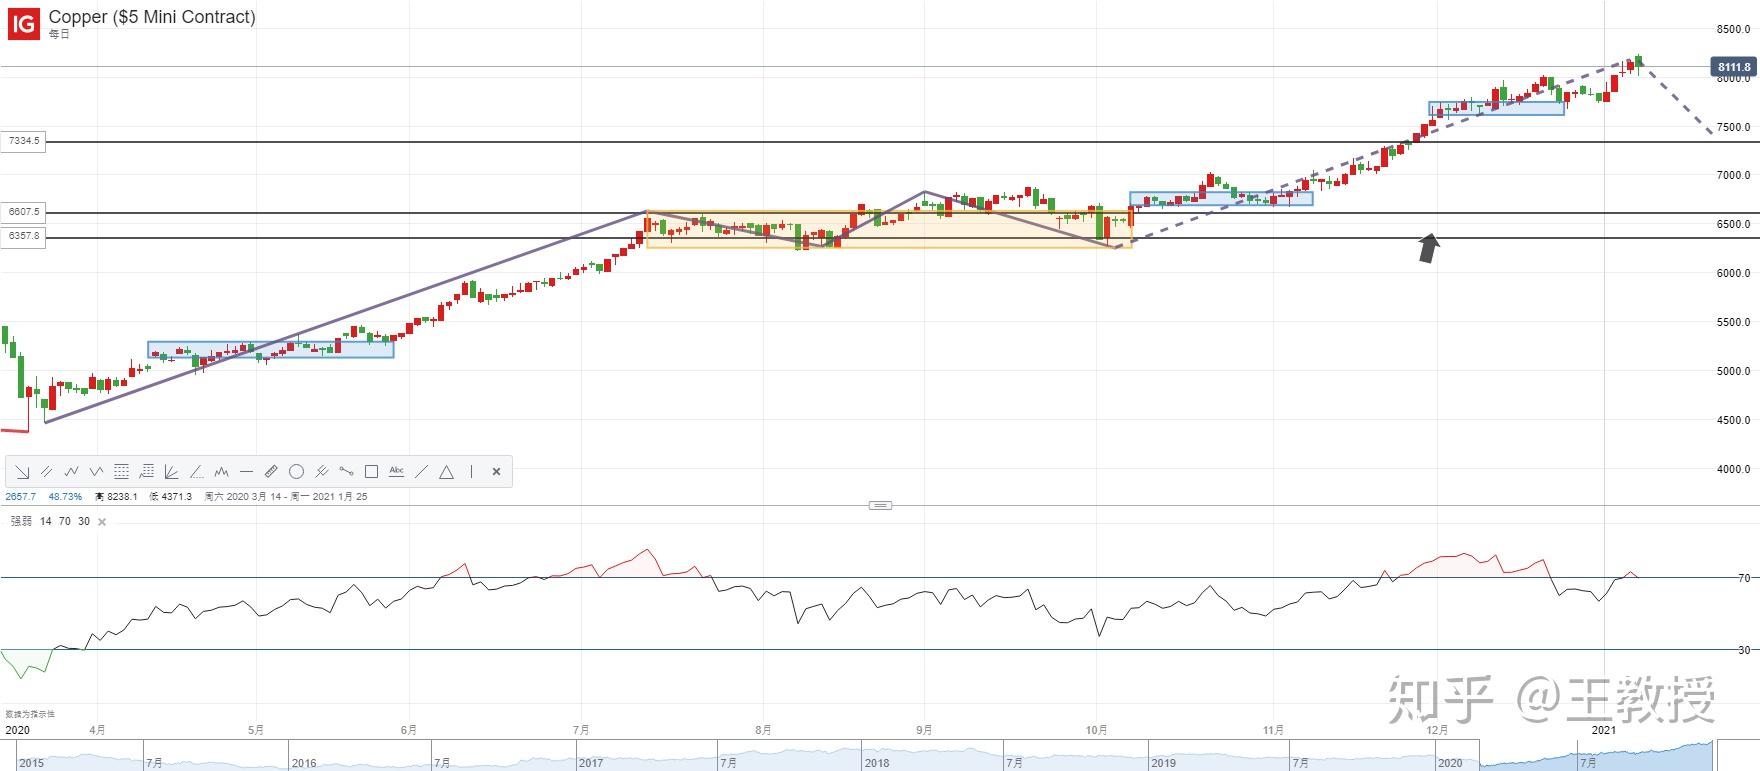The width and height of the screenshot is (1760, 771).
Task: Click the 6607.5 horizontal line label
Action: click(23, 212)
